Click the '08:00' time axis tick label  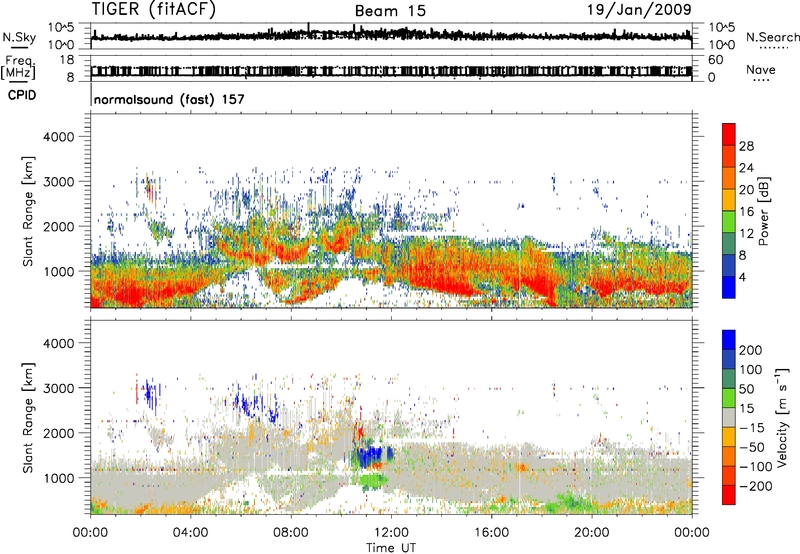291,533
